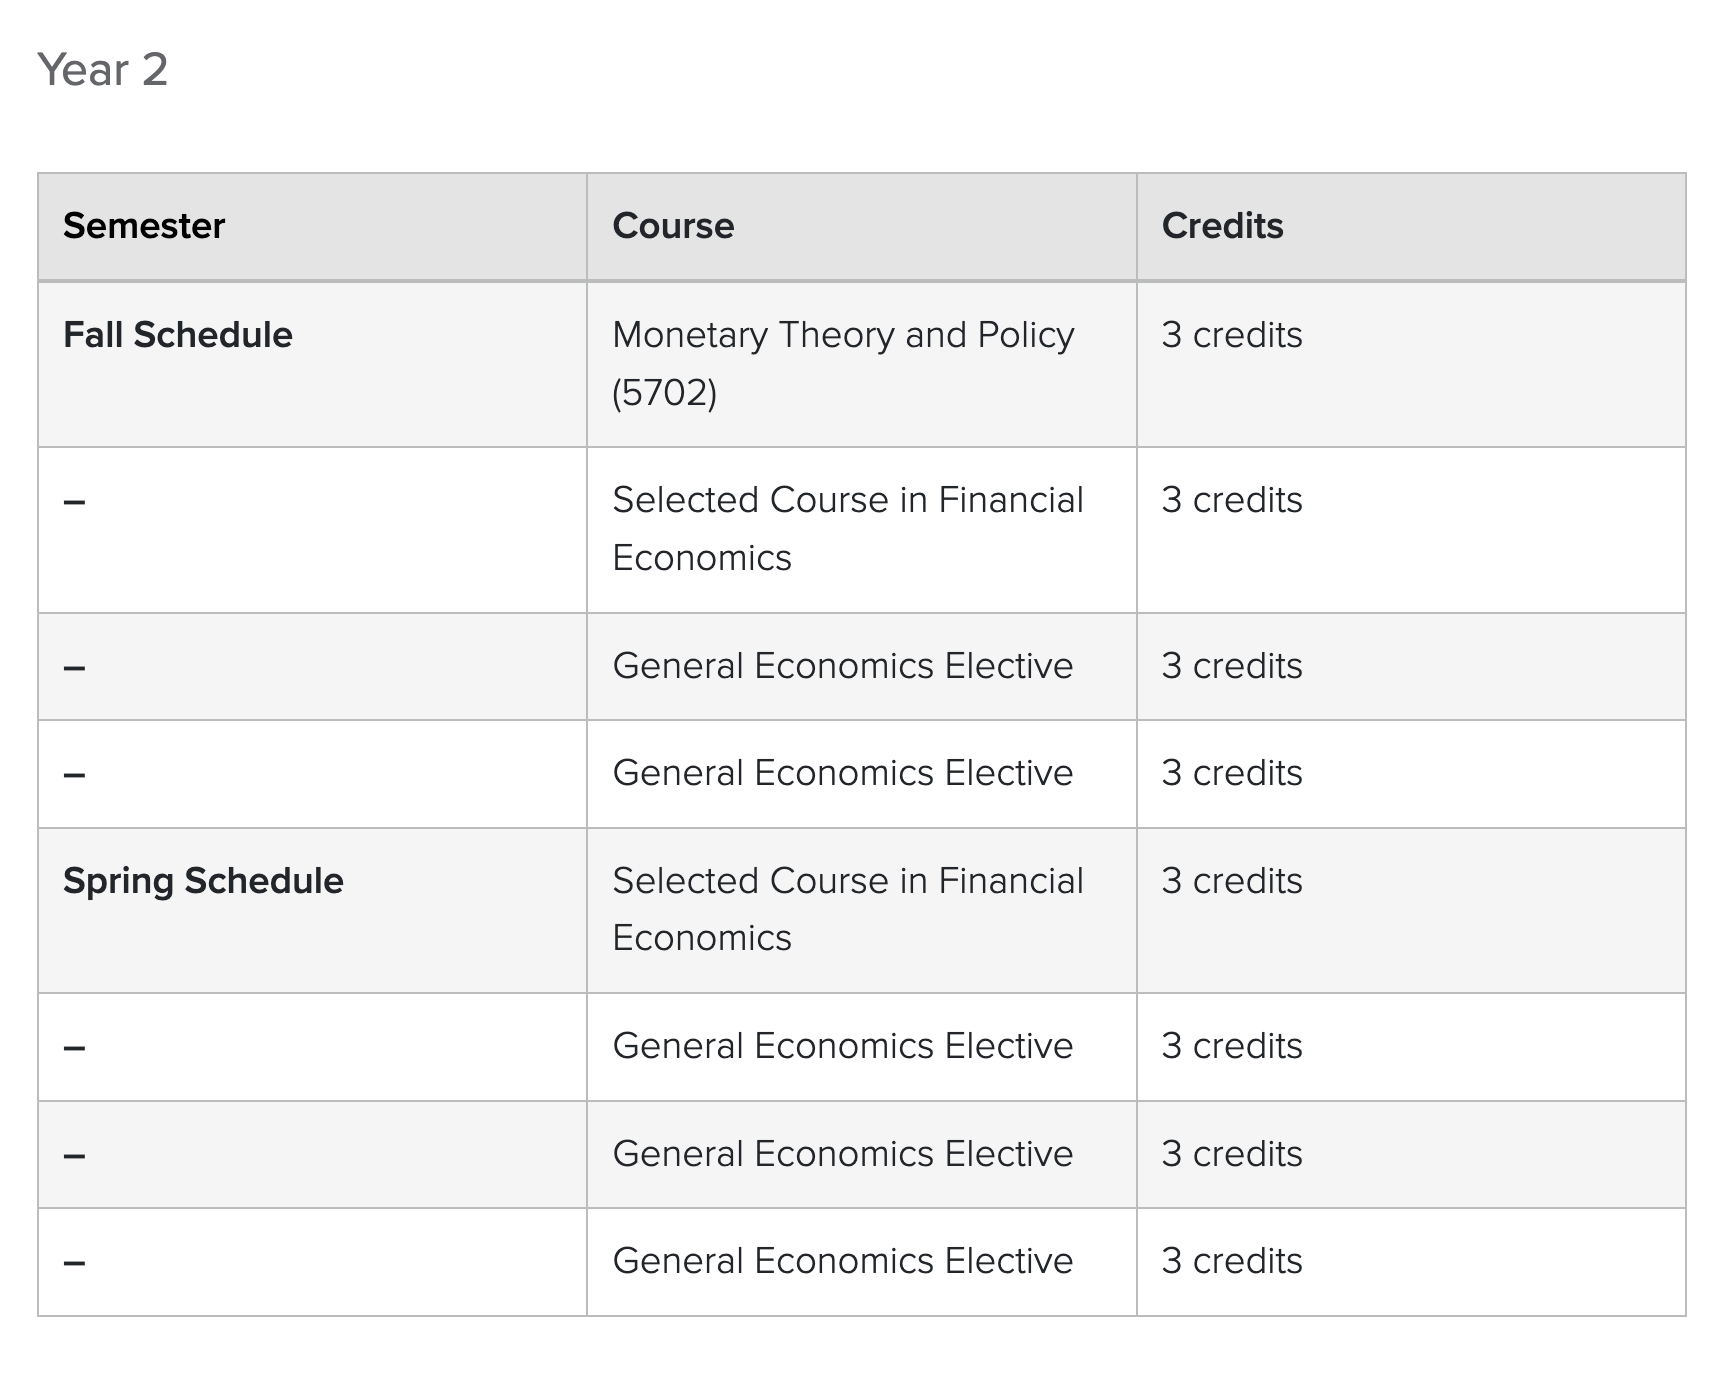
Task: Click the first Spring General Economics Elective
Action: pos(843,1046)
